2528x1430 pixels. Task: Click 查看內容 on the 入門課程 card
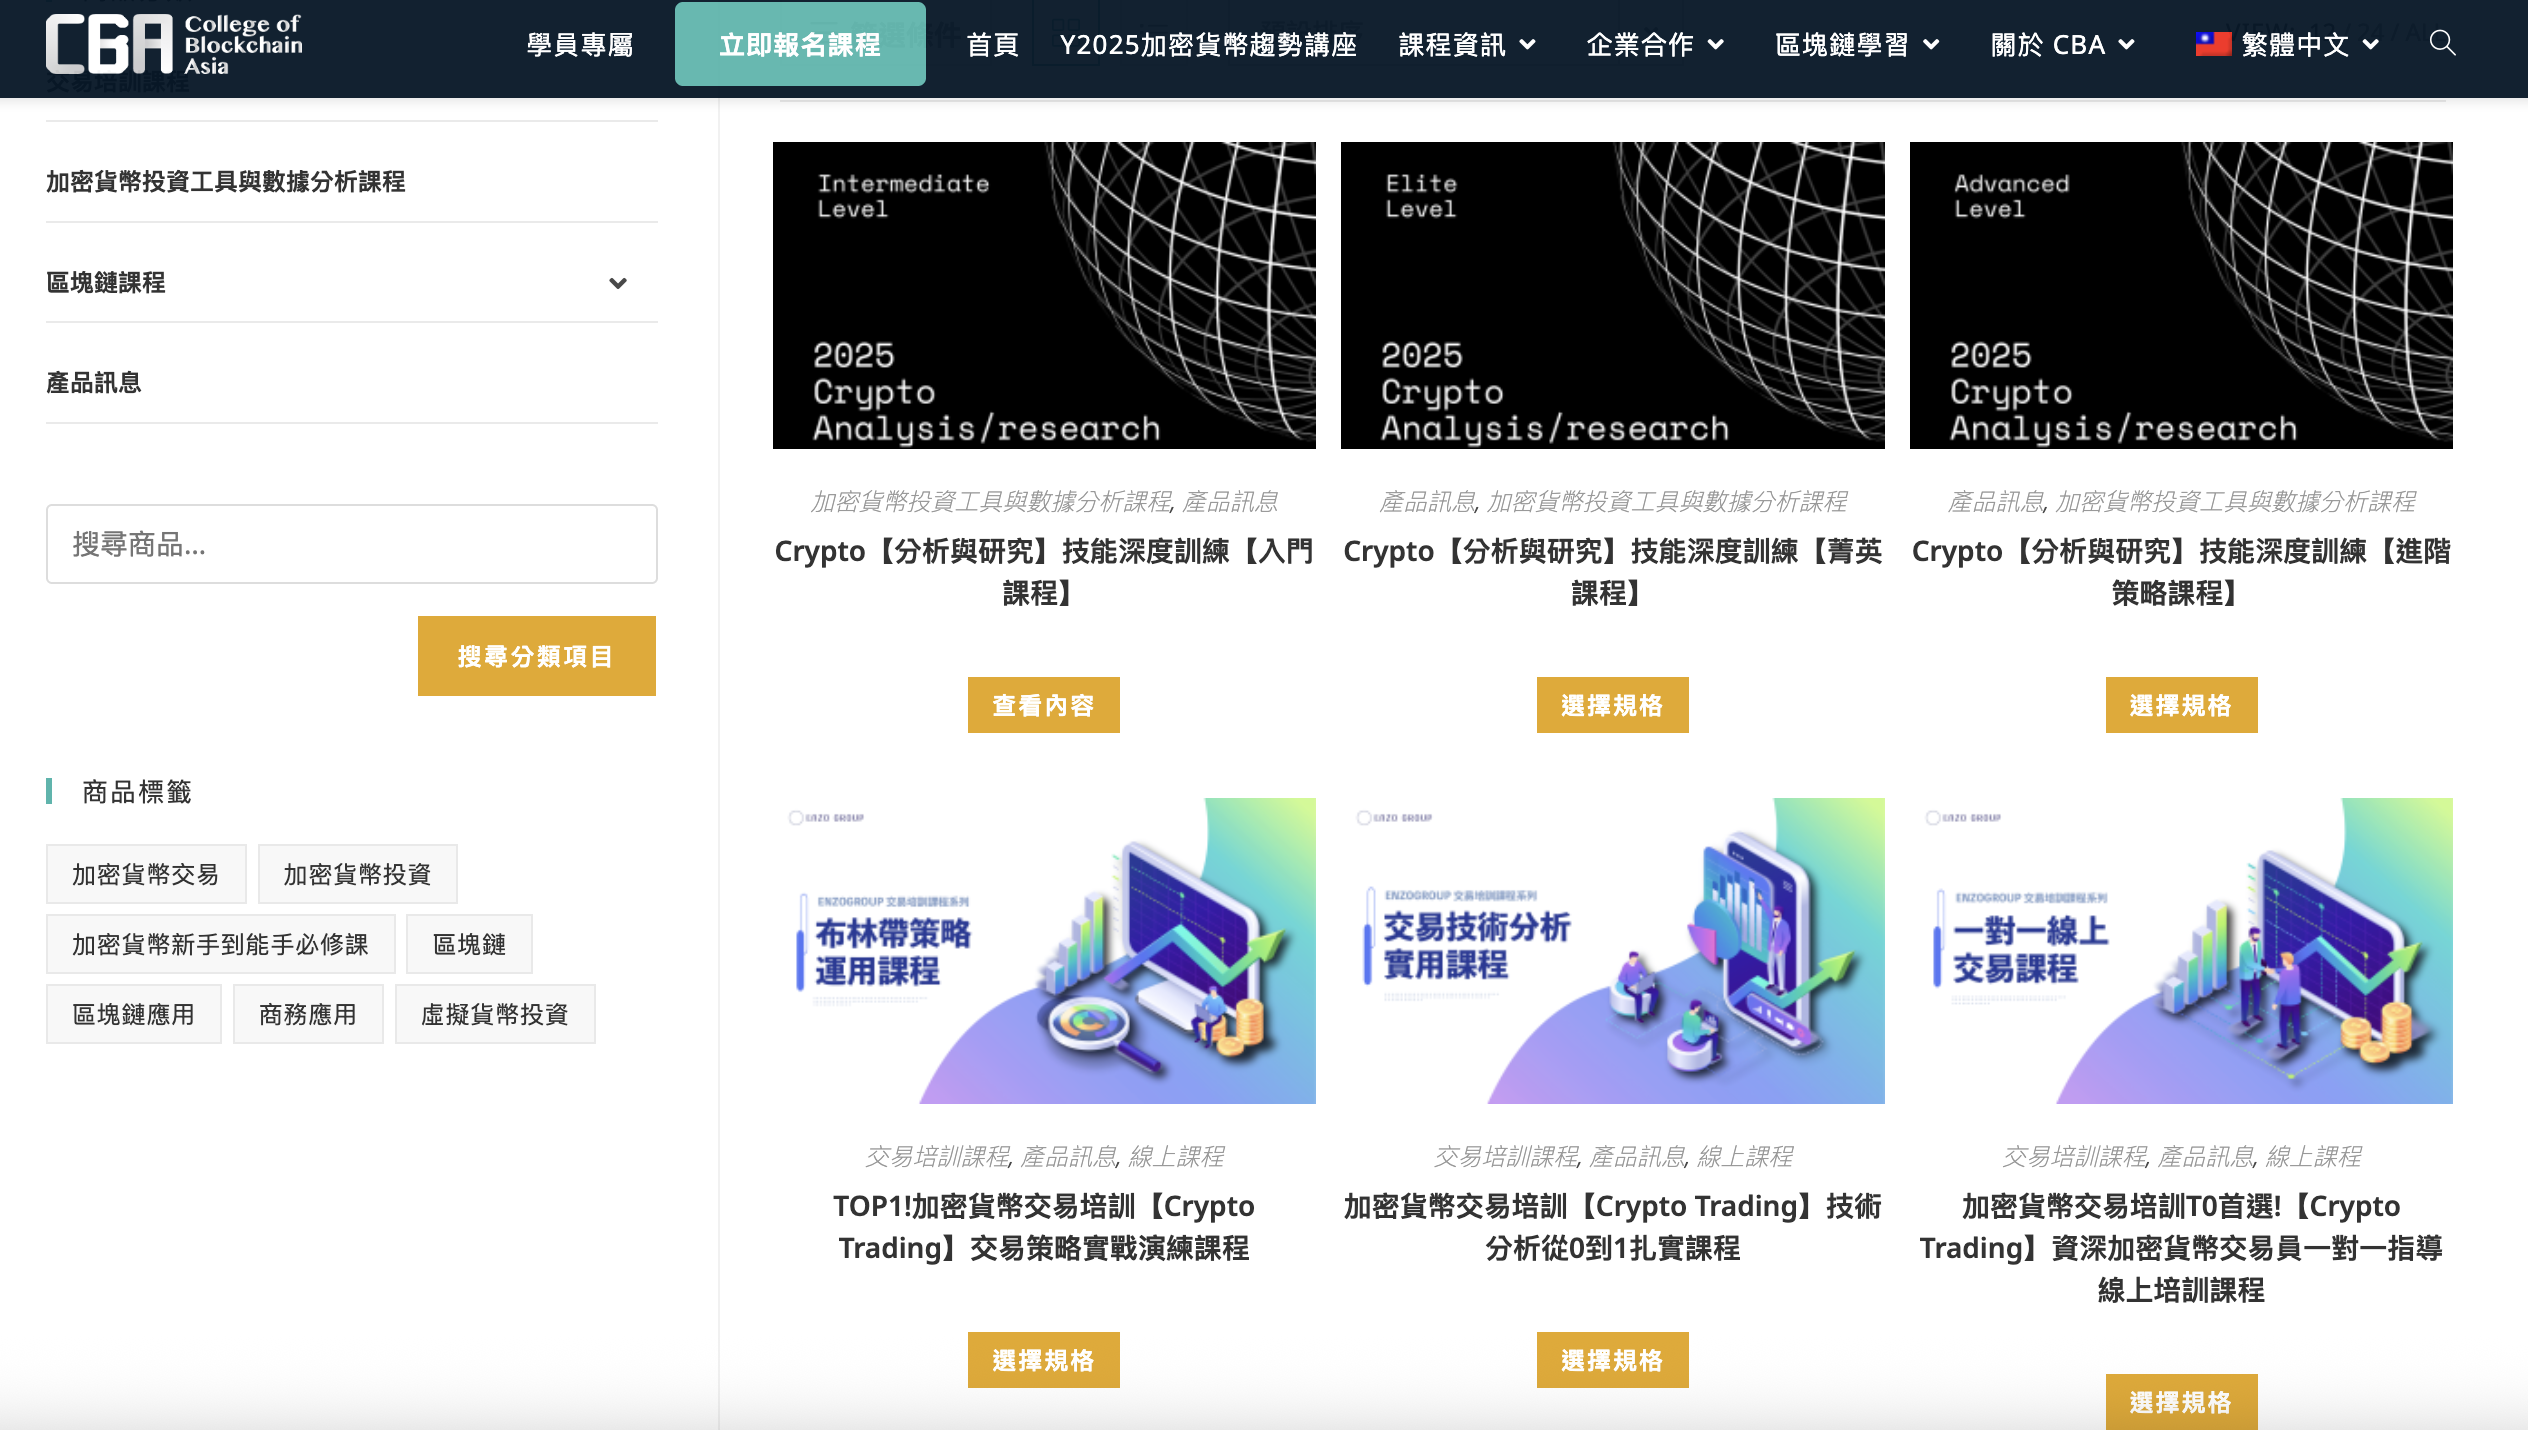[x=1043, y=704]
